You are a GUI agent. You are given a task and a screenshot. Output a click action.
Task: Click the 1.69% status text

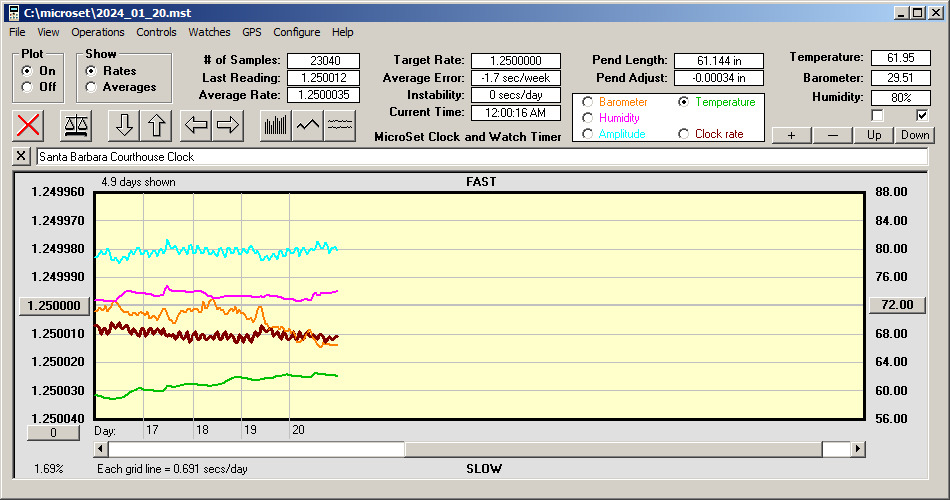tap(48, 468)
